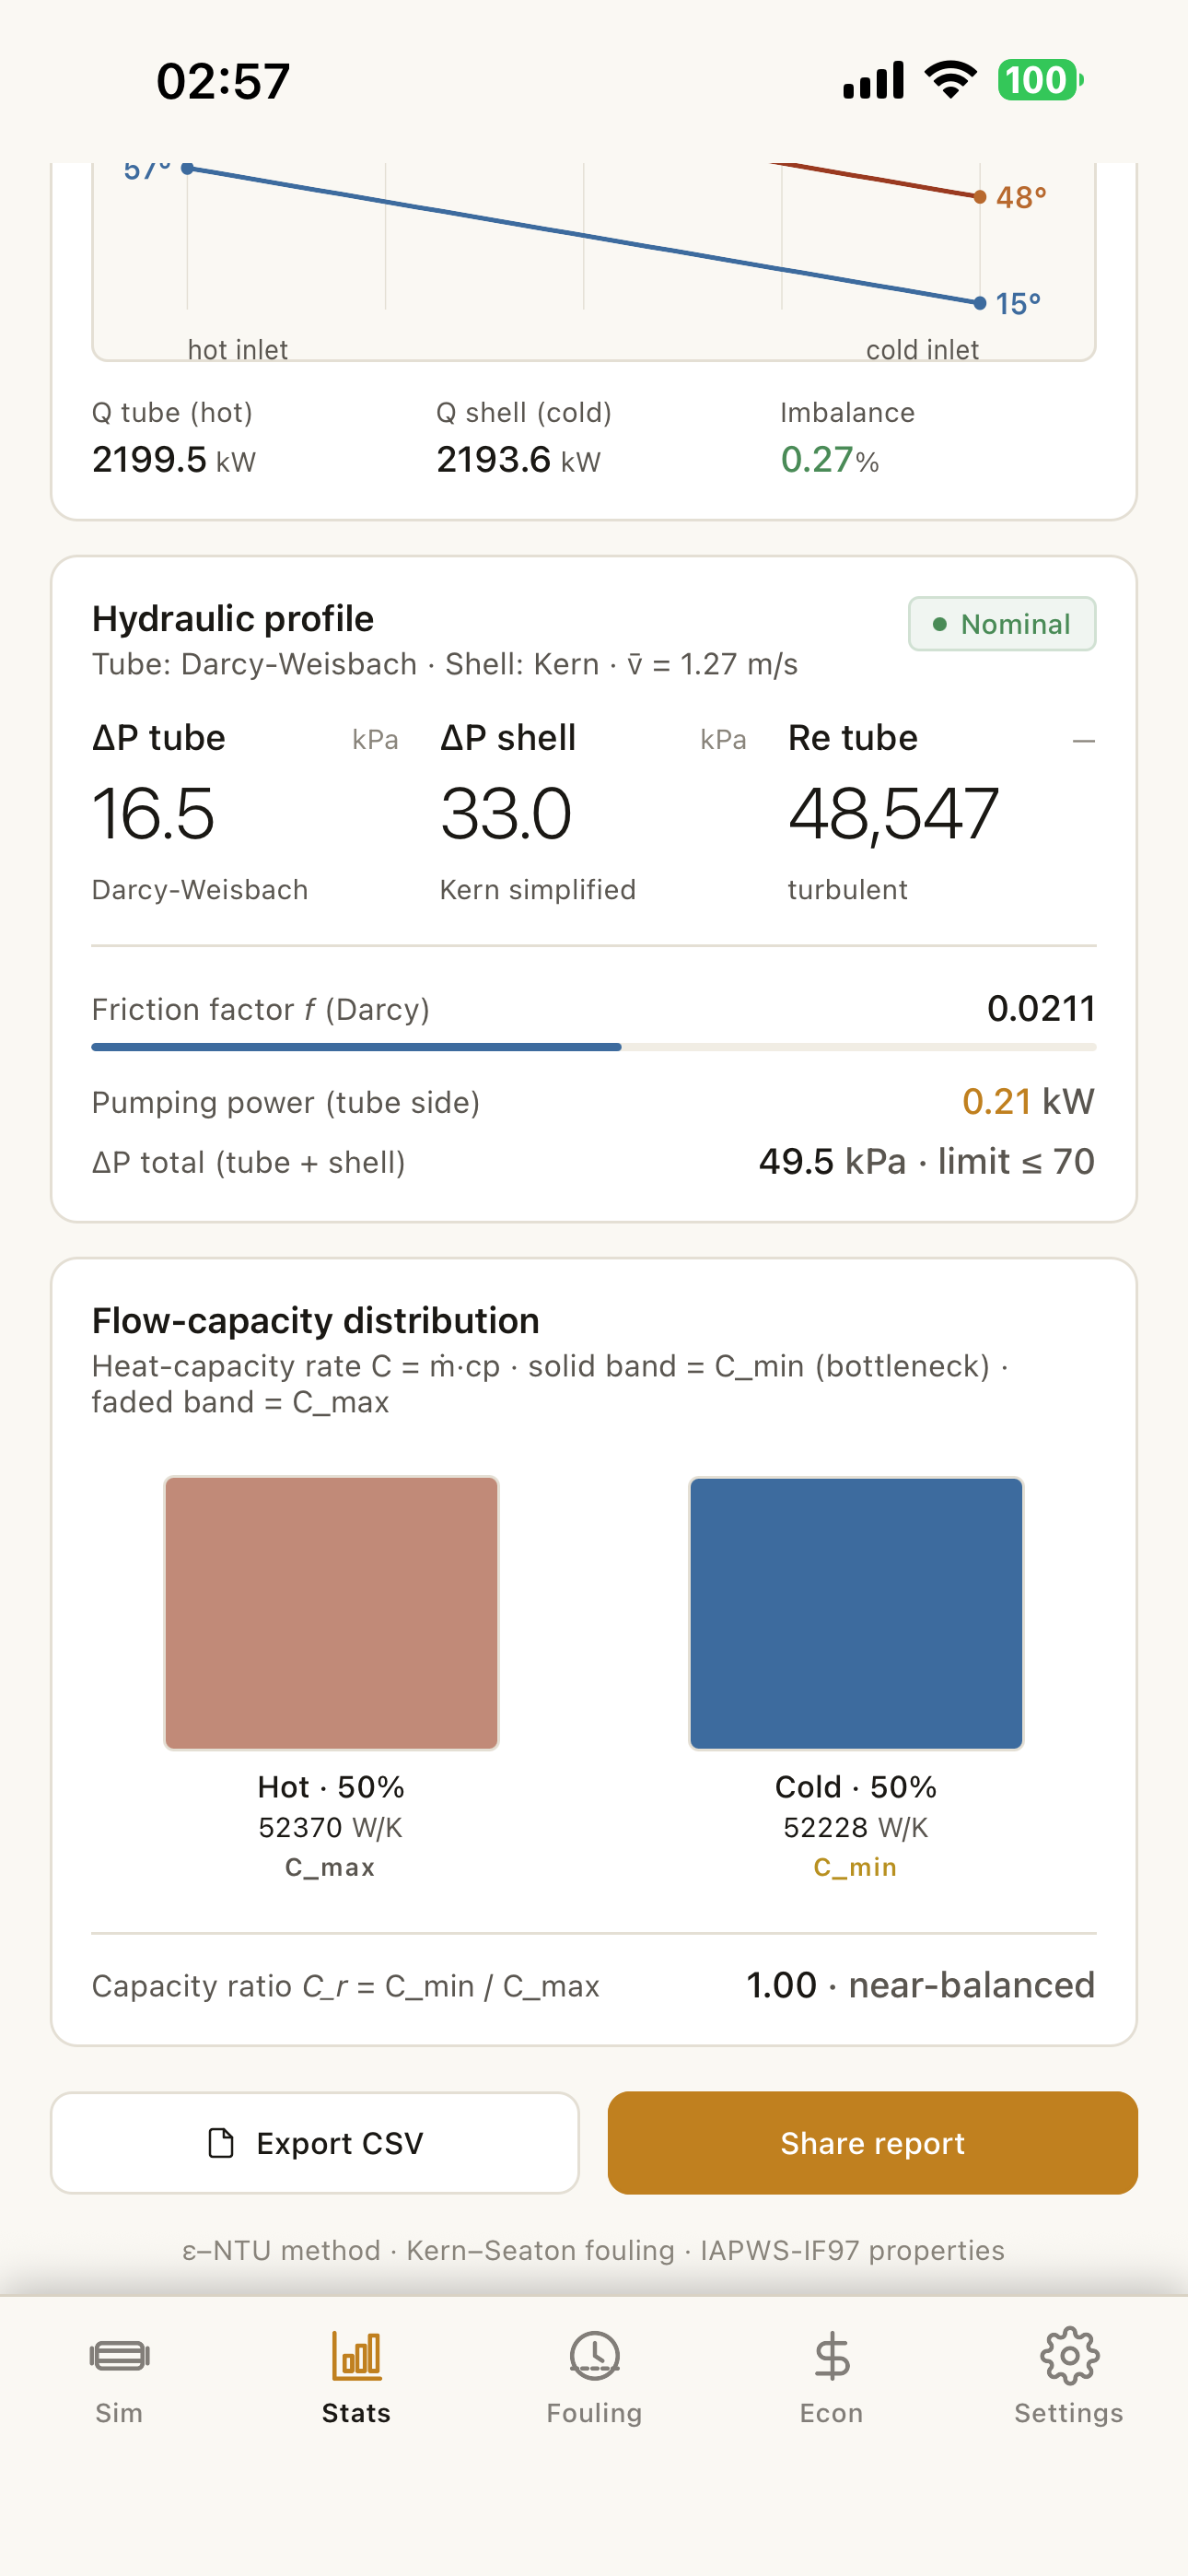Tap the friction factor progress bar
Viewport: 1188px width, 2576px height.
594,1047
